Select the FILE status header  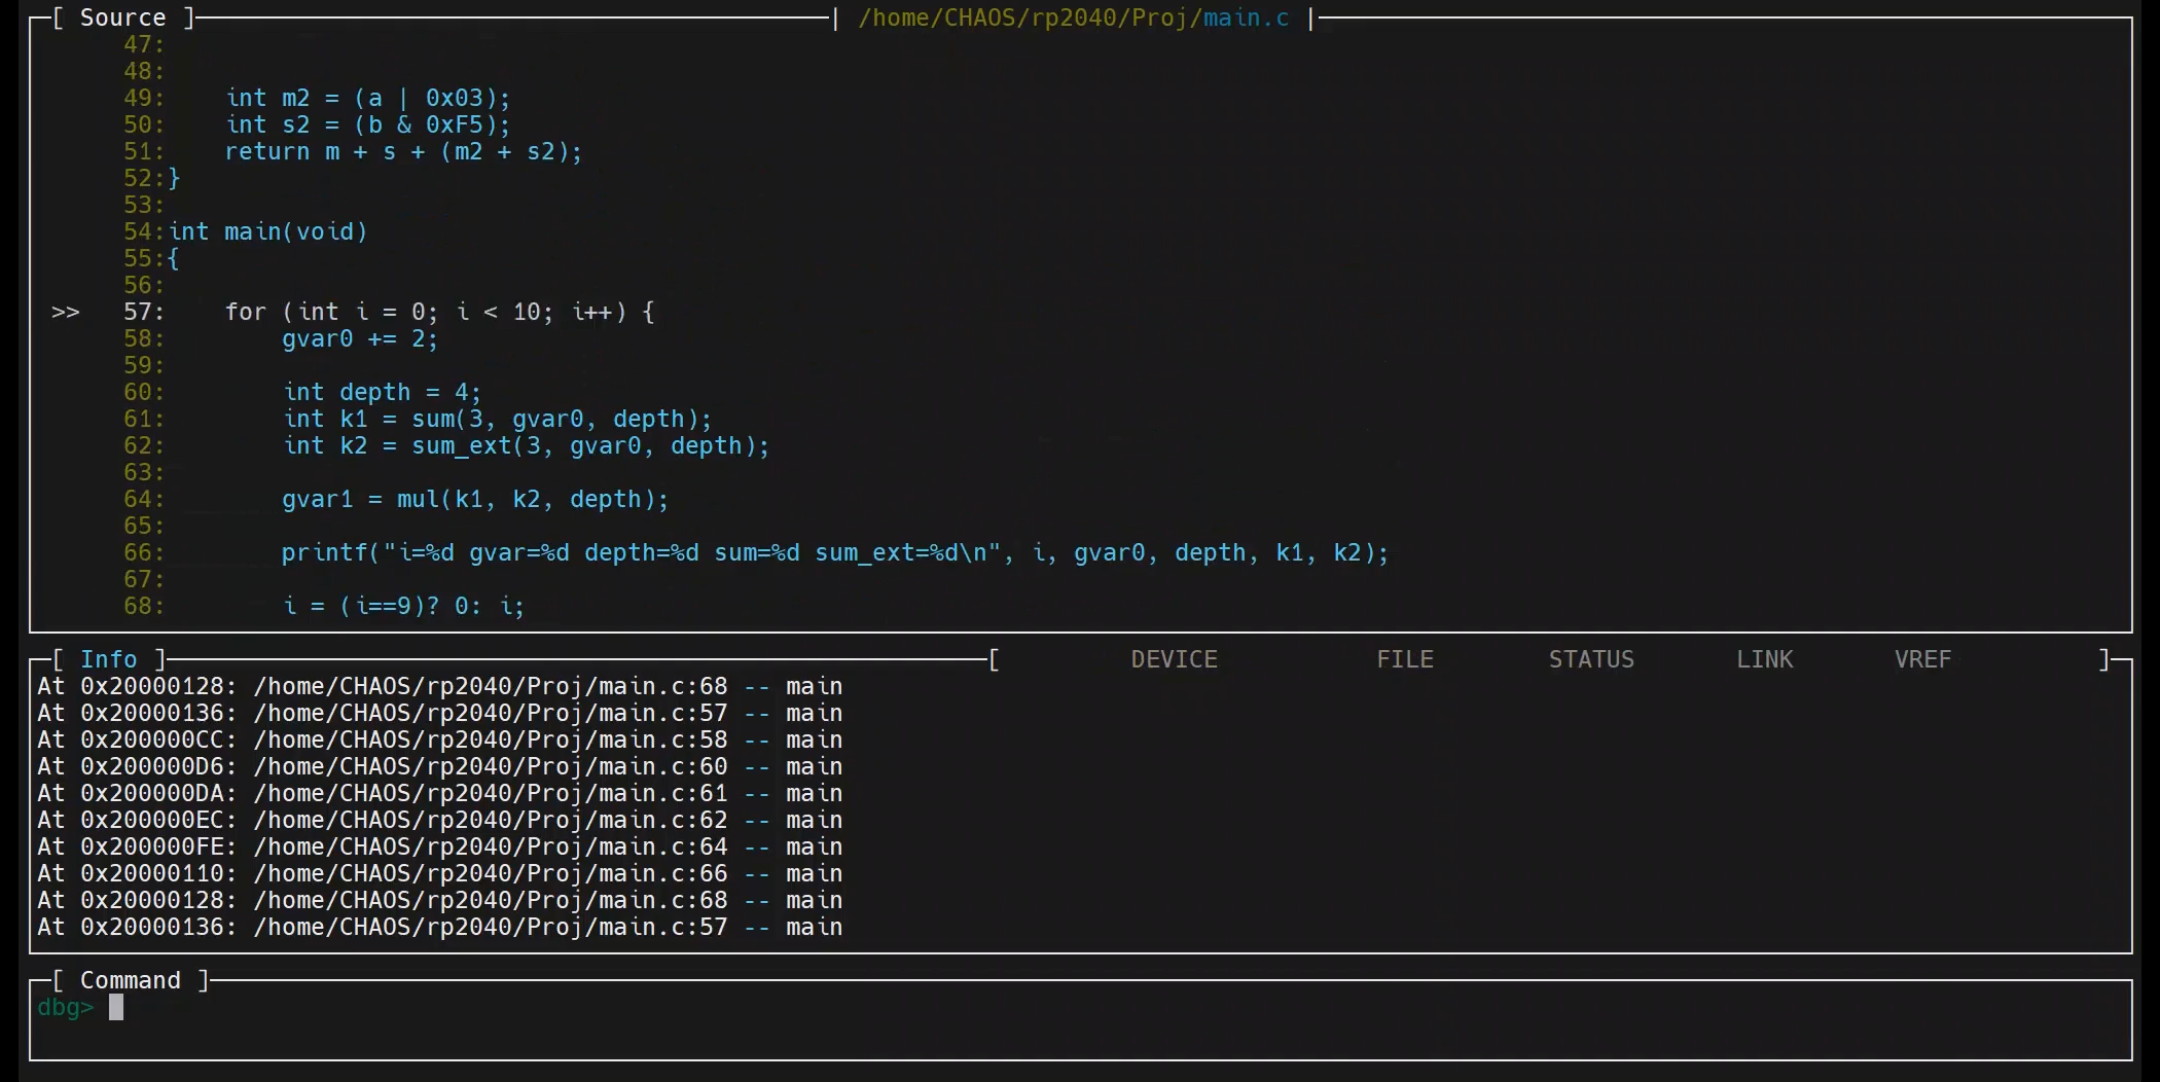[x=1405, y=660]
